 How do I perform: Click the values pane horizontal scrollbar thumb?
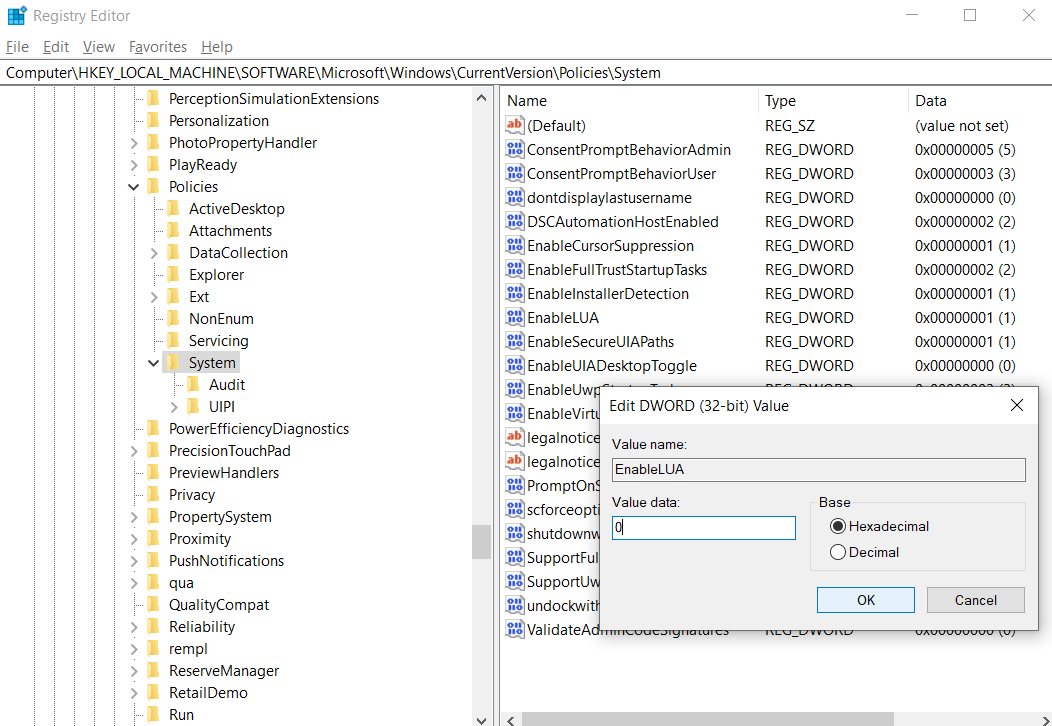pyautogui.click(x=707, y=719)
